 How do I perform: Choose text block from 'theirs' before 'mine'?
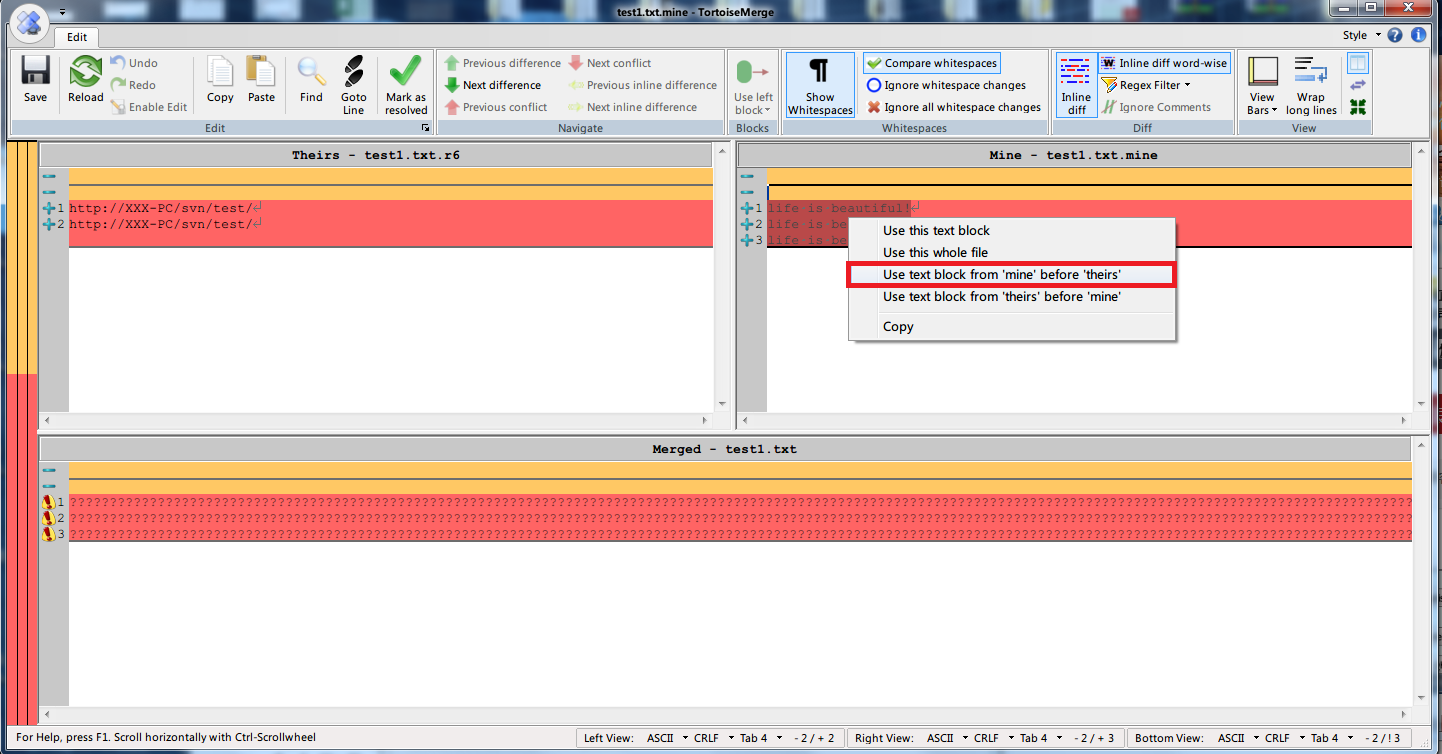click(1002, 296)
